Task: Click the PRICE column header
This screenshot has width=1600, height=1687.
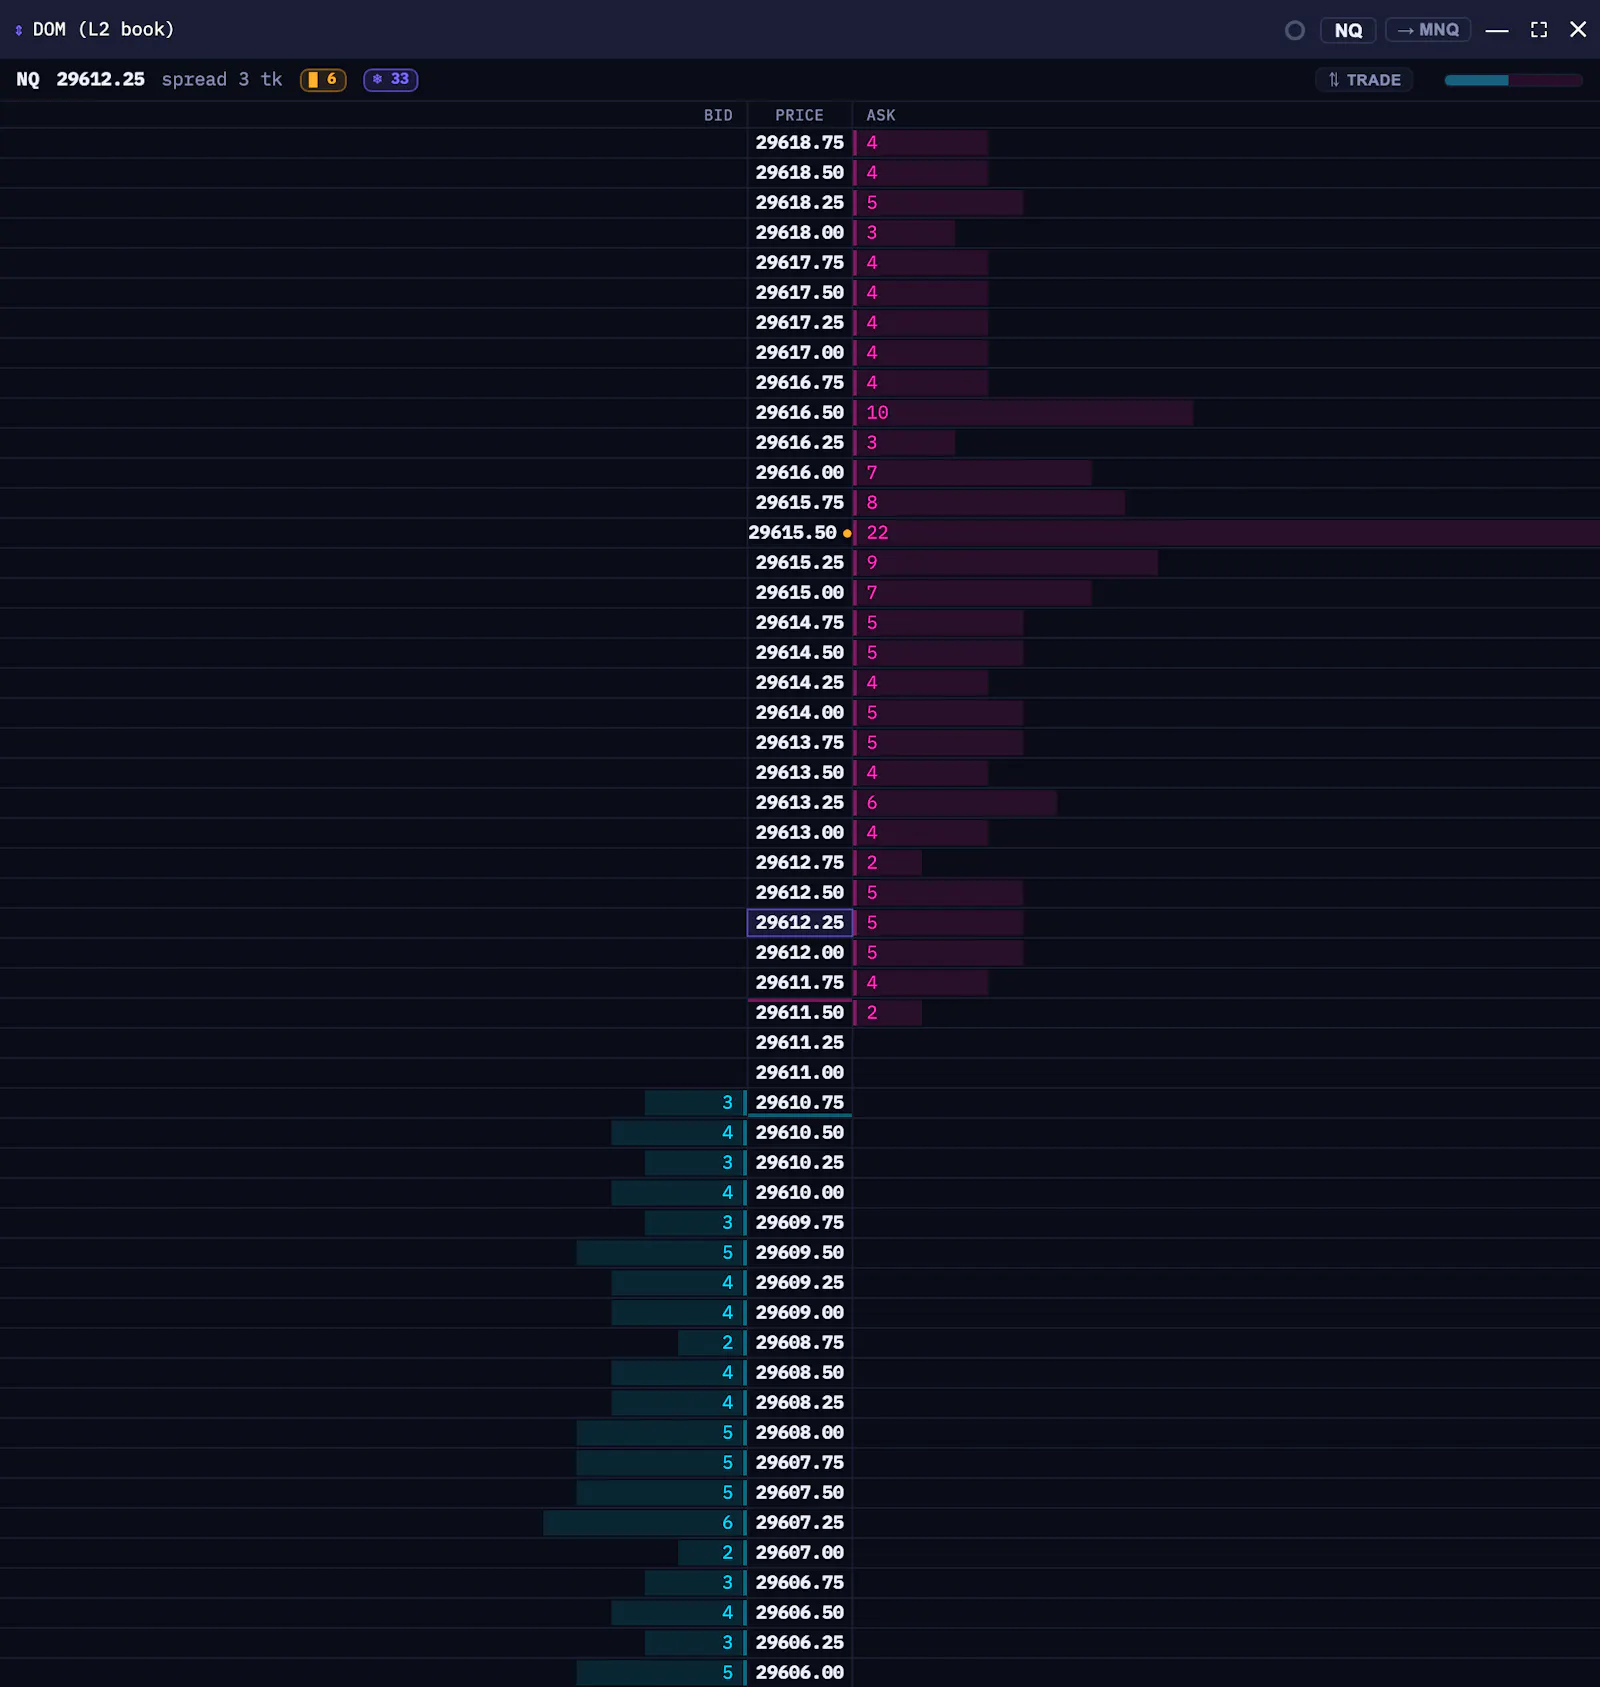Action: click(799, 115)
